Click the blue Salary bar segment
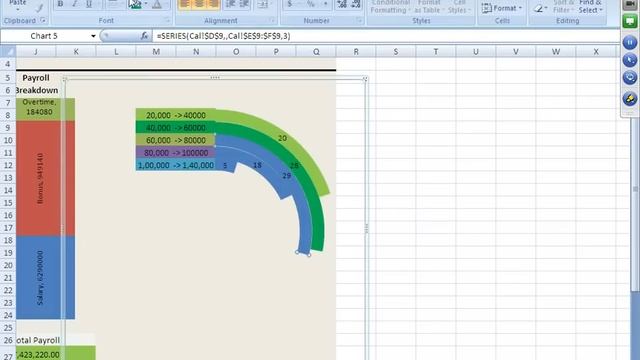Viewport: 640px width, 360px height. [x=45, y=278]
